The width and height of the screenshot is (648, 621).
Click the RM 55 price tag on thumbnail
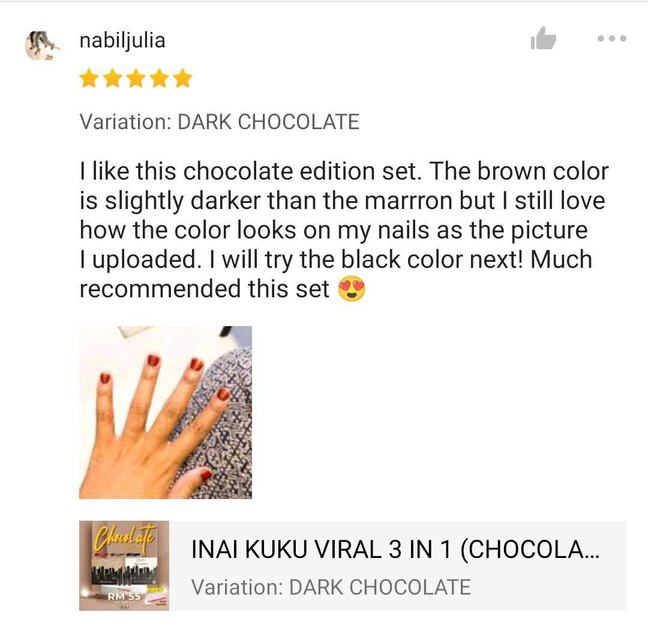pos(124,597)
